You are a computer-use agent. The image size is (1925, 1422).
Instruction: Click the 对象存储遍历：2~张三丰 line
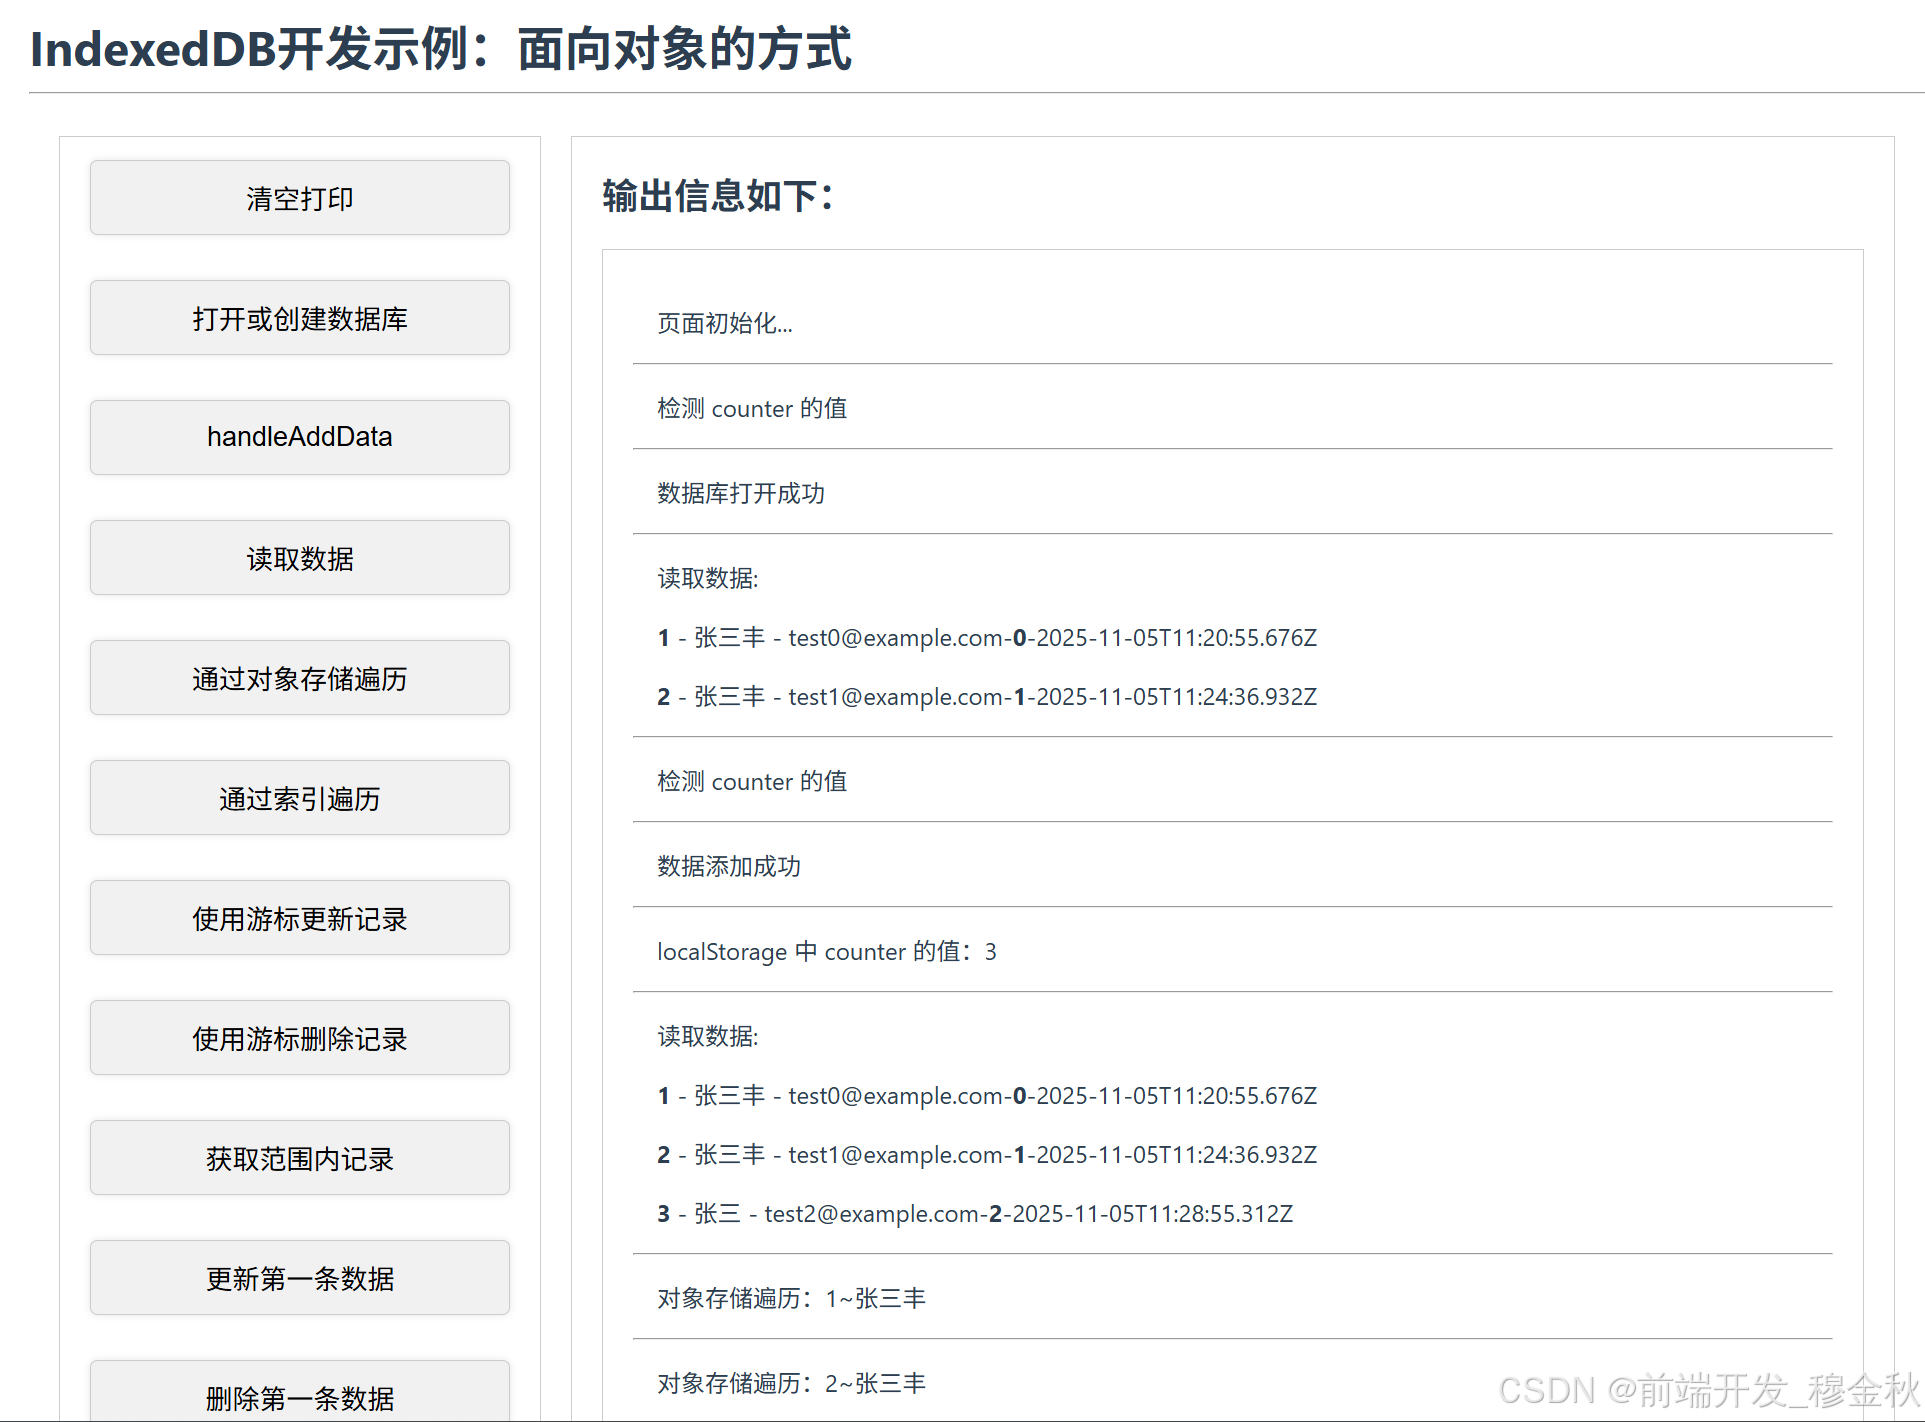[x=791, y=1383]
